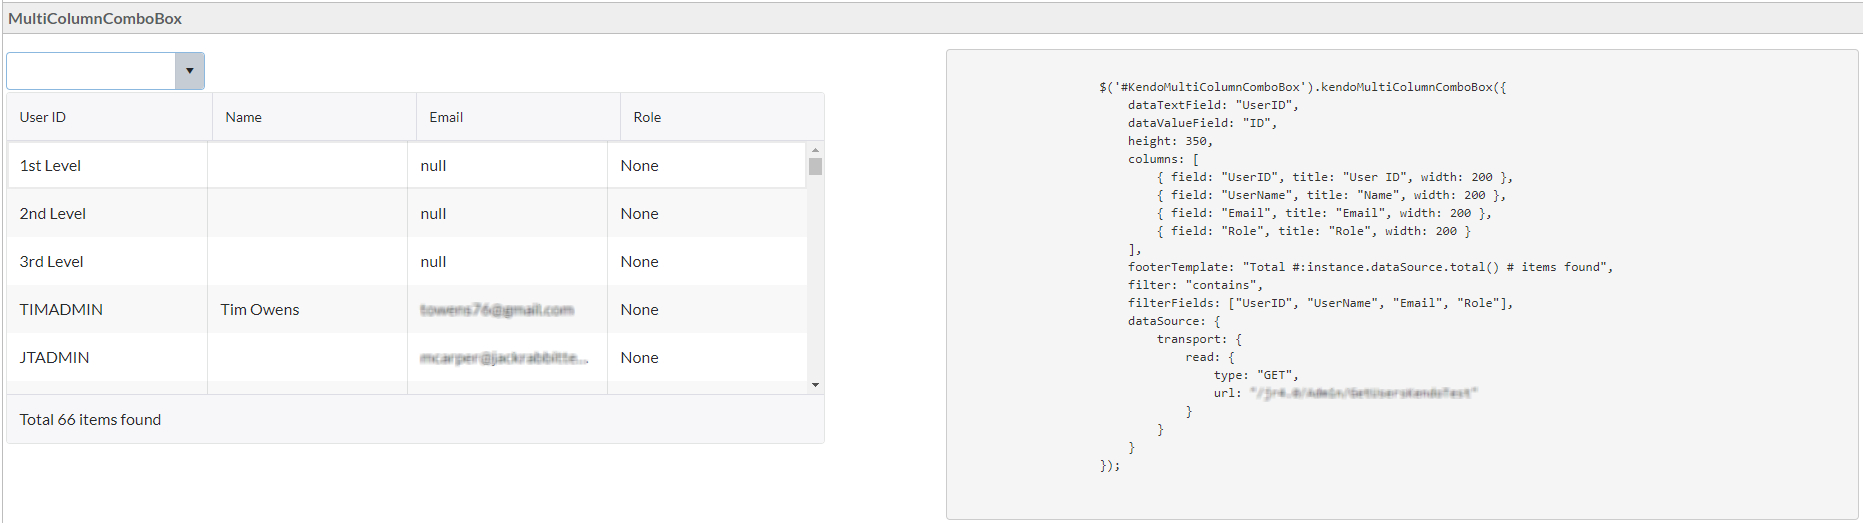Click null email cell in 1st Level row
1863x523 pixels.
(433, 166)
